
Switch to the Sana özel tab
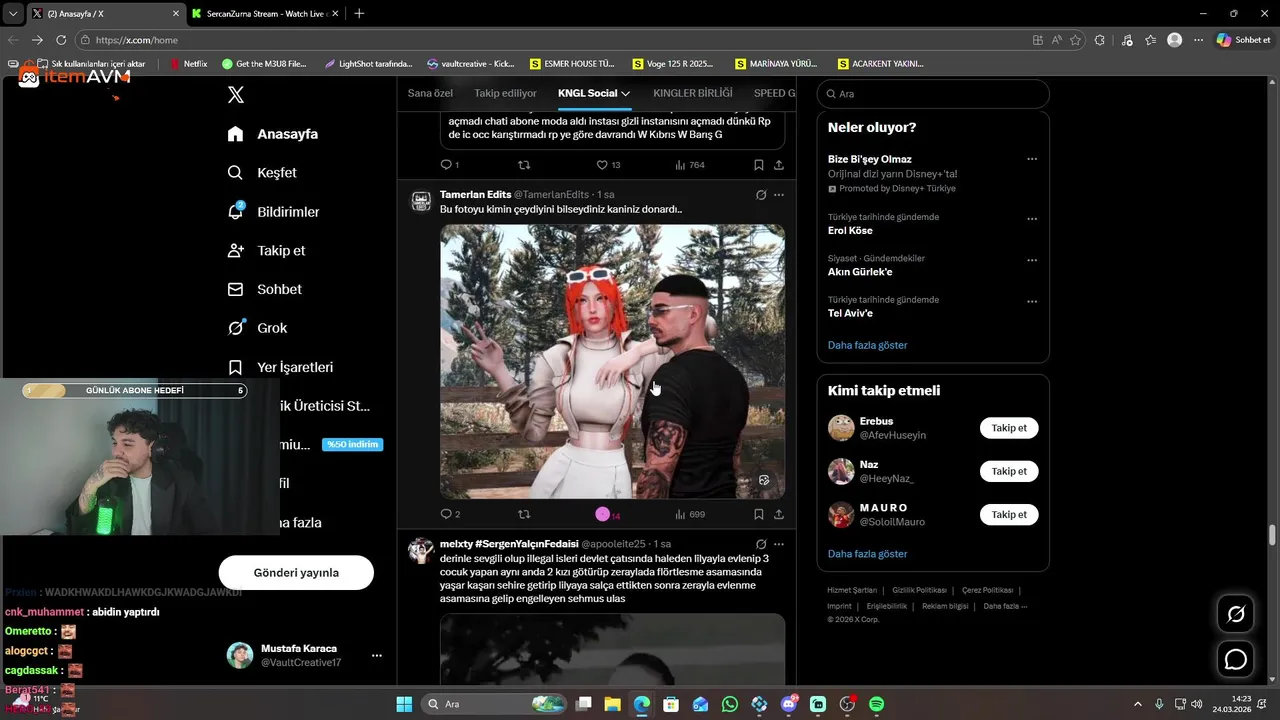[x=430, y=93]
